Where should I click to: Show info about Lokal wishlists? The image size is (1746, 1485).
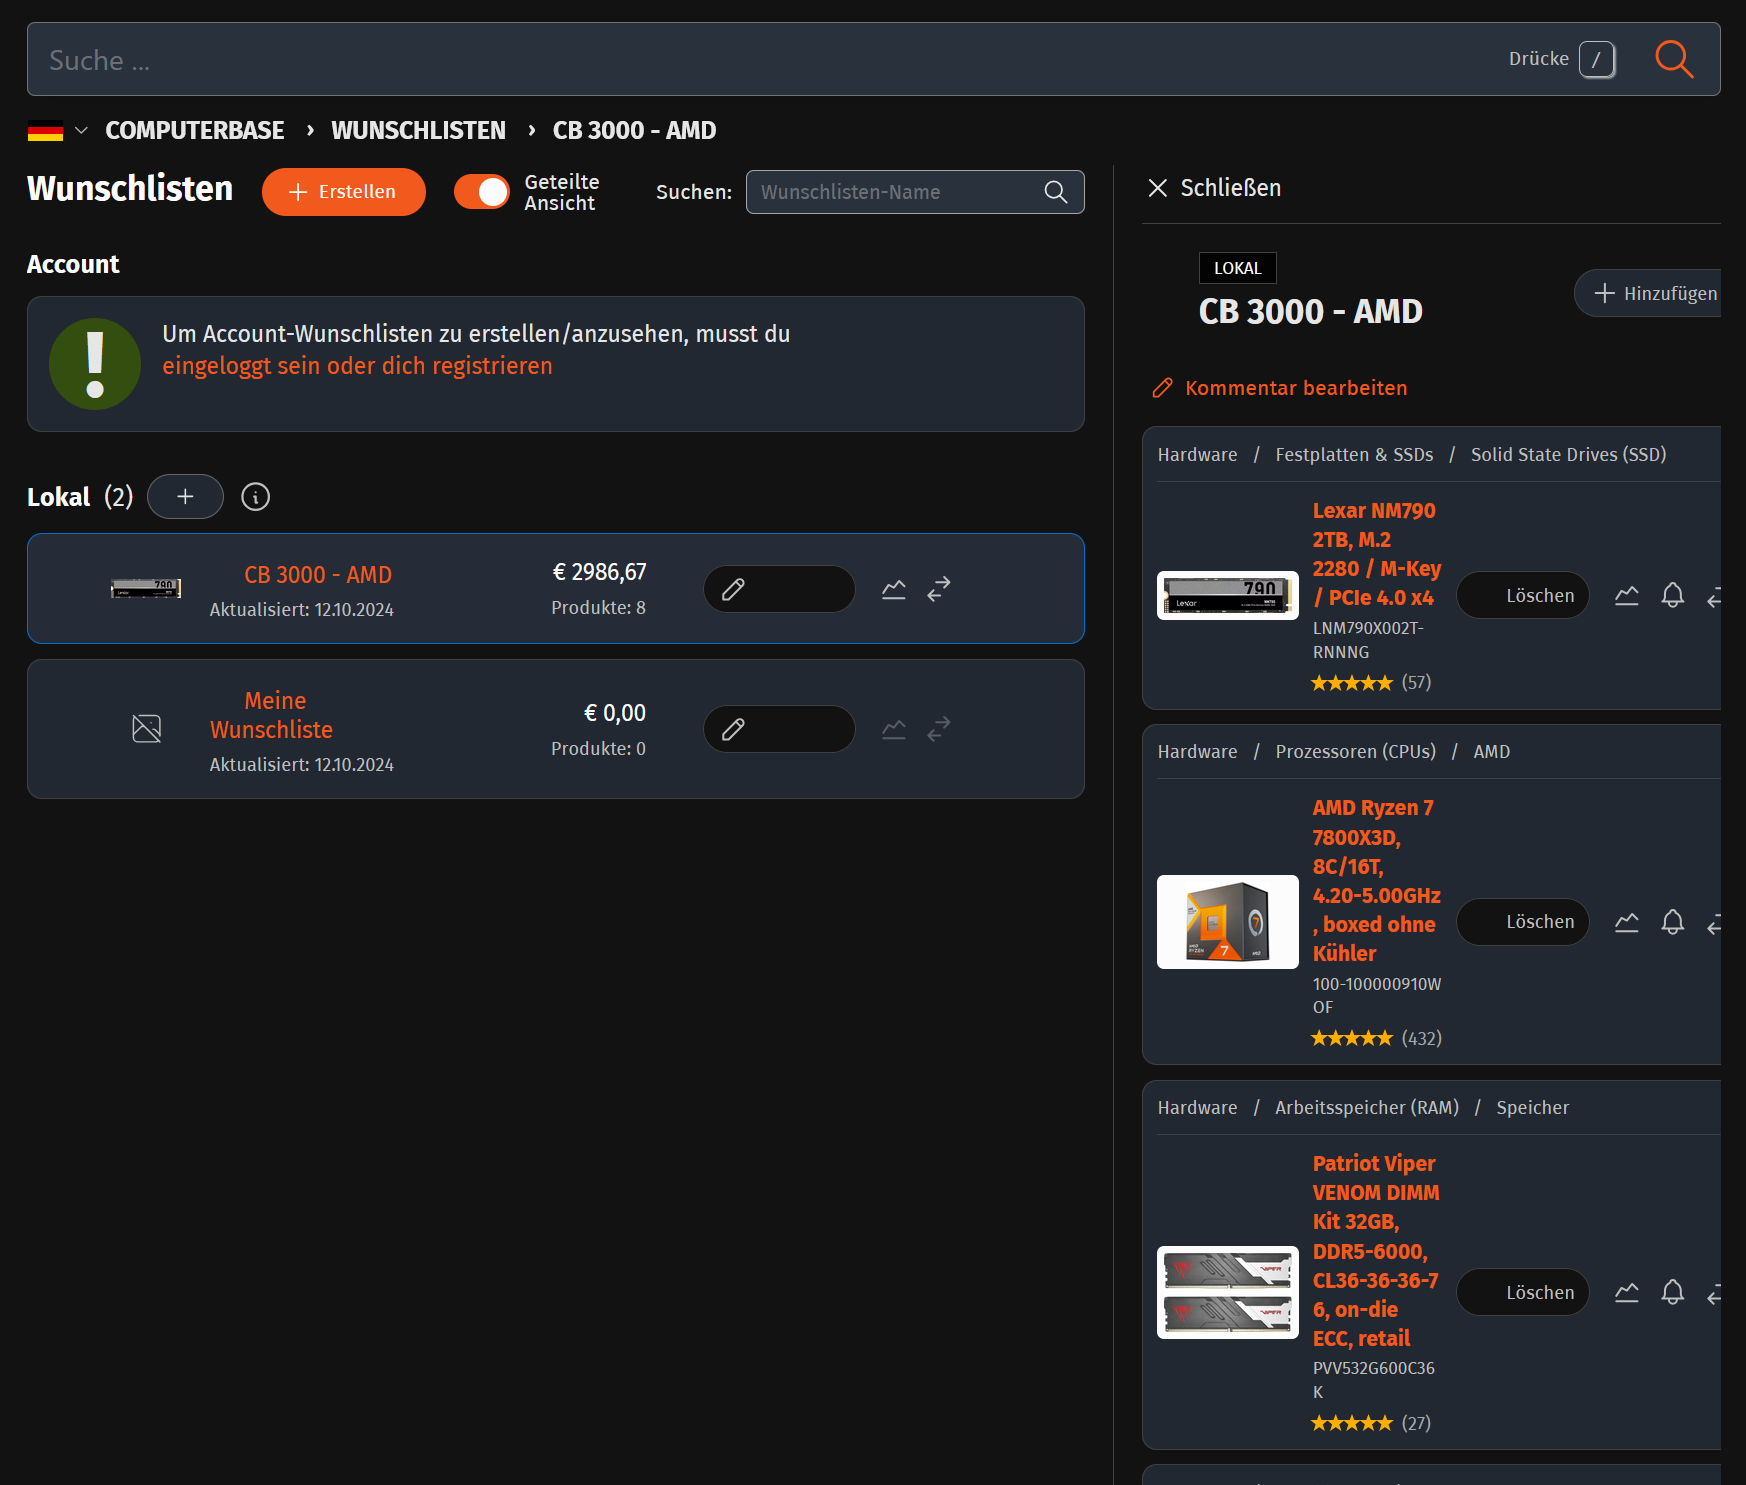point(255,497)
